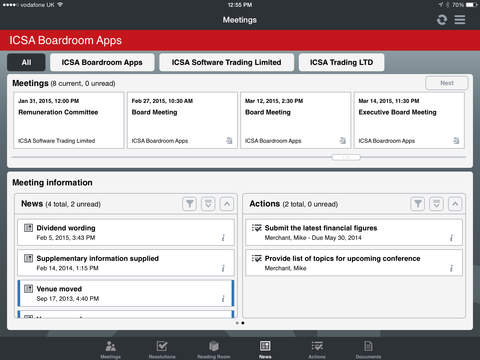
Task: Click the news icon beside Venue moved
Action: pos(28,289)
